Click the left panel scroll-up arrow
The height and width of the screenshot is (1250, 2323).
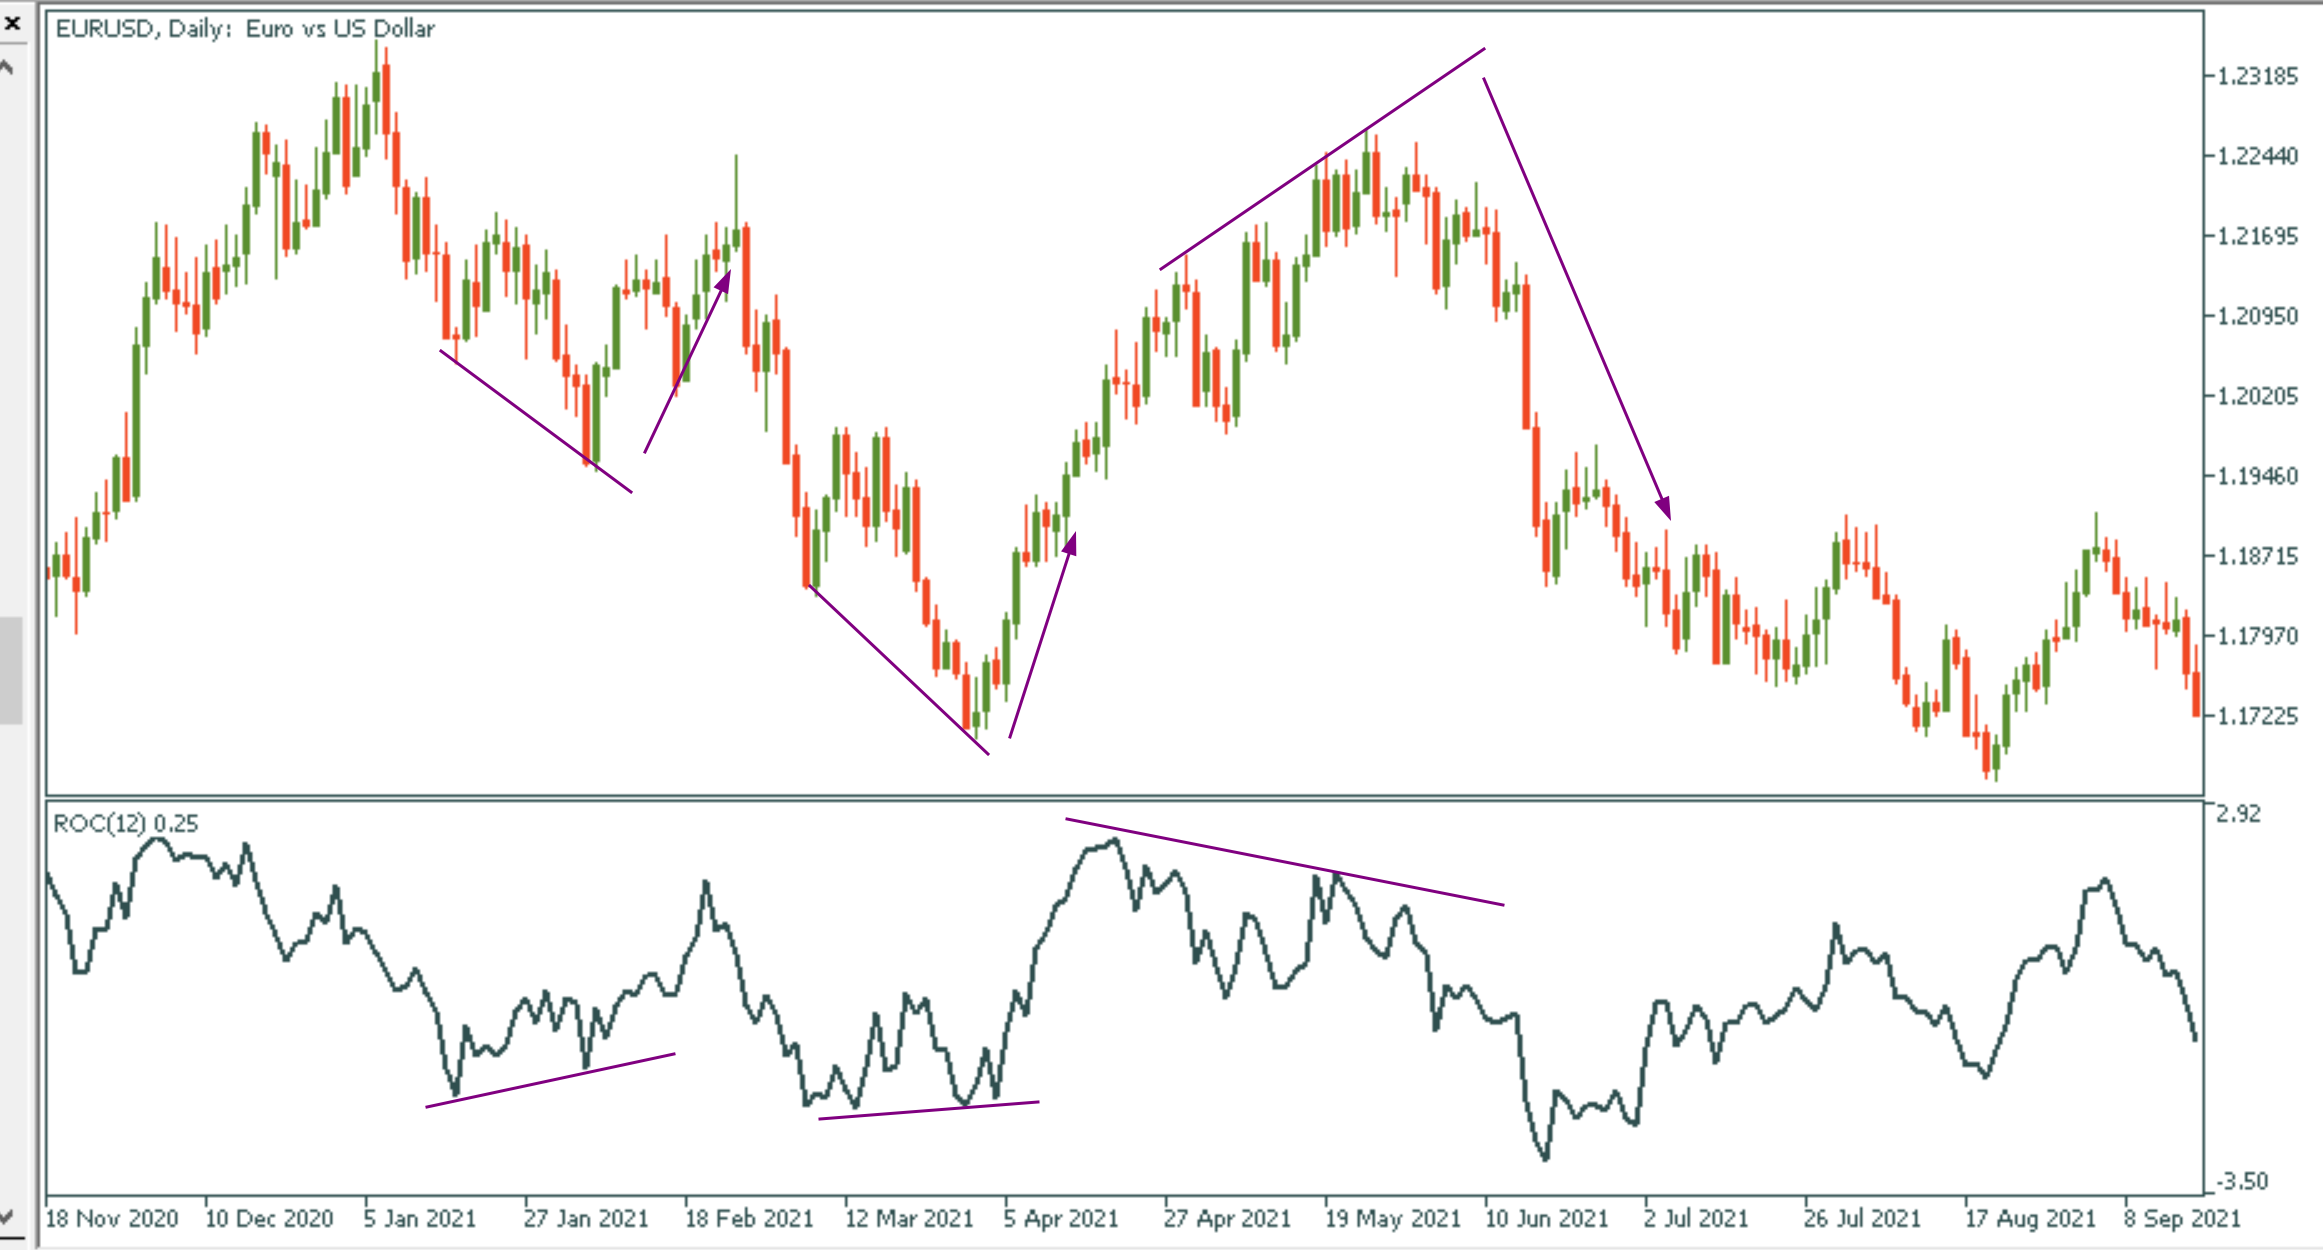pos(6,69)
